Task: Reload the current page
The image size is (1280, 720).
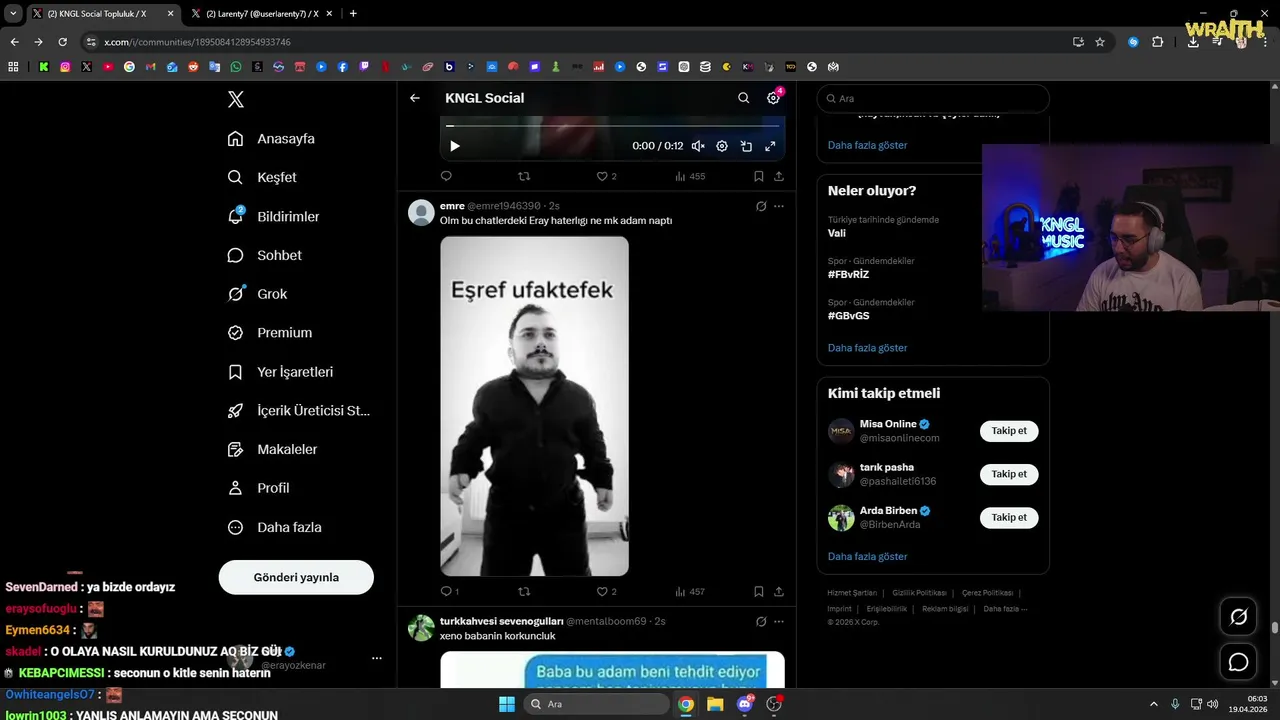Action: 62,42
